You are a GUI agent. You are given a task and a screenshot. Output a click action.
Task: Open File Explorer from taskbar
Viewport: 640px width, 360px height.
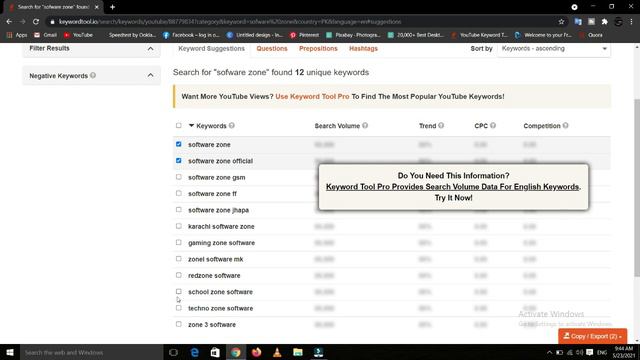point(298,352)
